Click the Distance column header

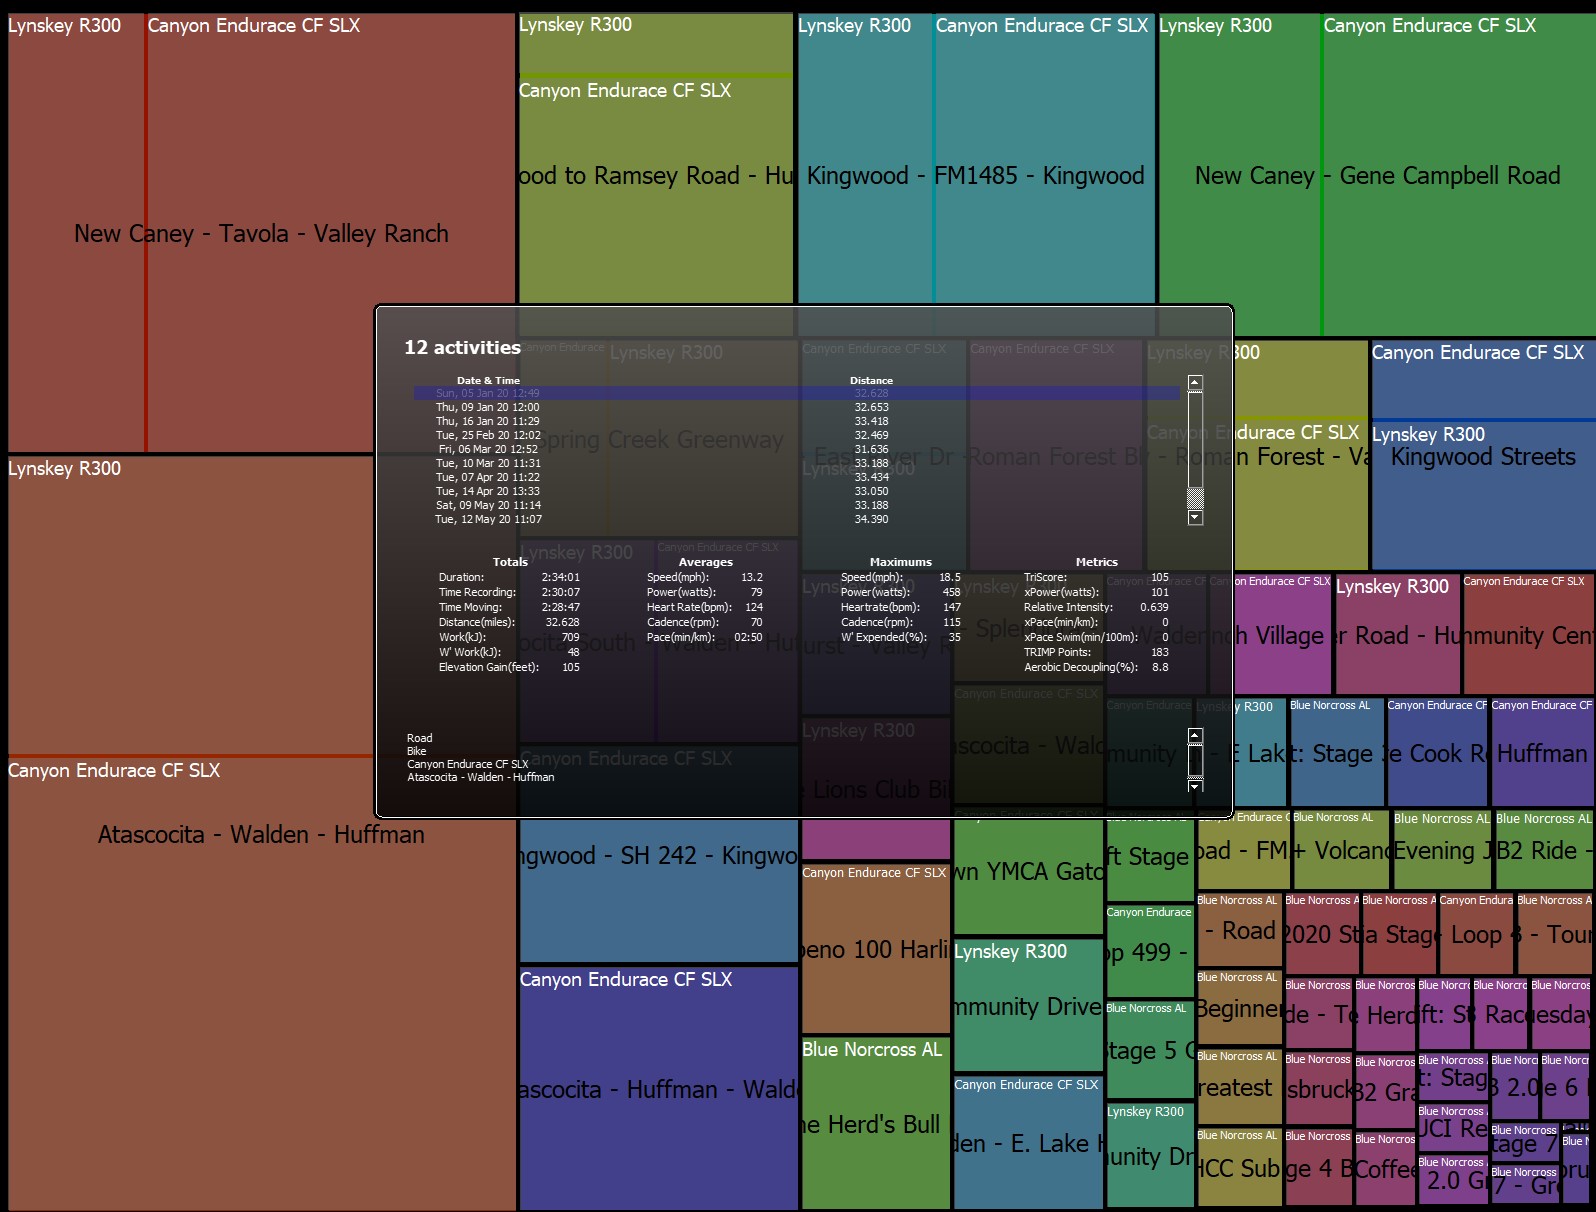[x=871, y=380]
